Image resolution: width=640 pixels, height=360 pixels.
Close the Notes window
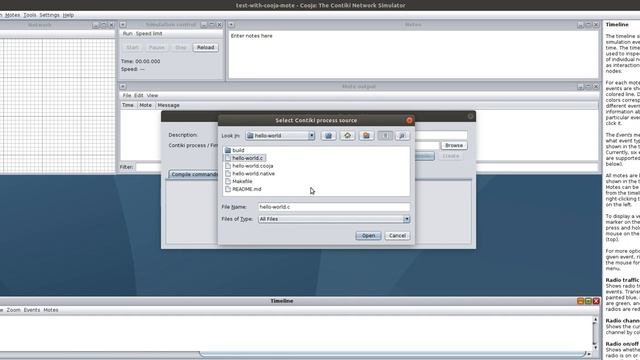pos(596,25)
